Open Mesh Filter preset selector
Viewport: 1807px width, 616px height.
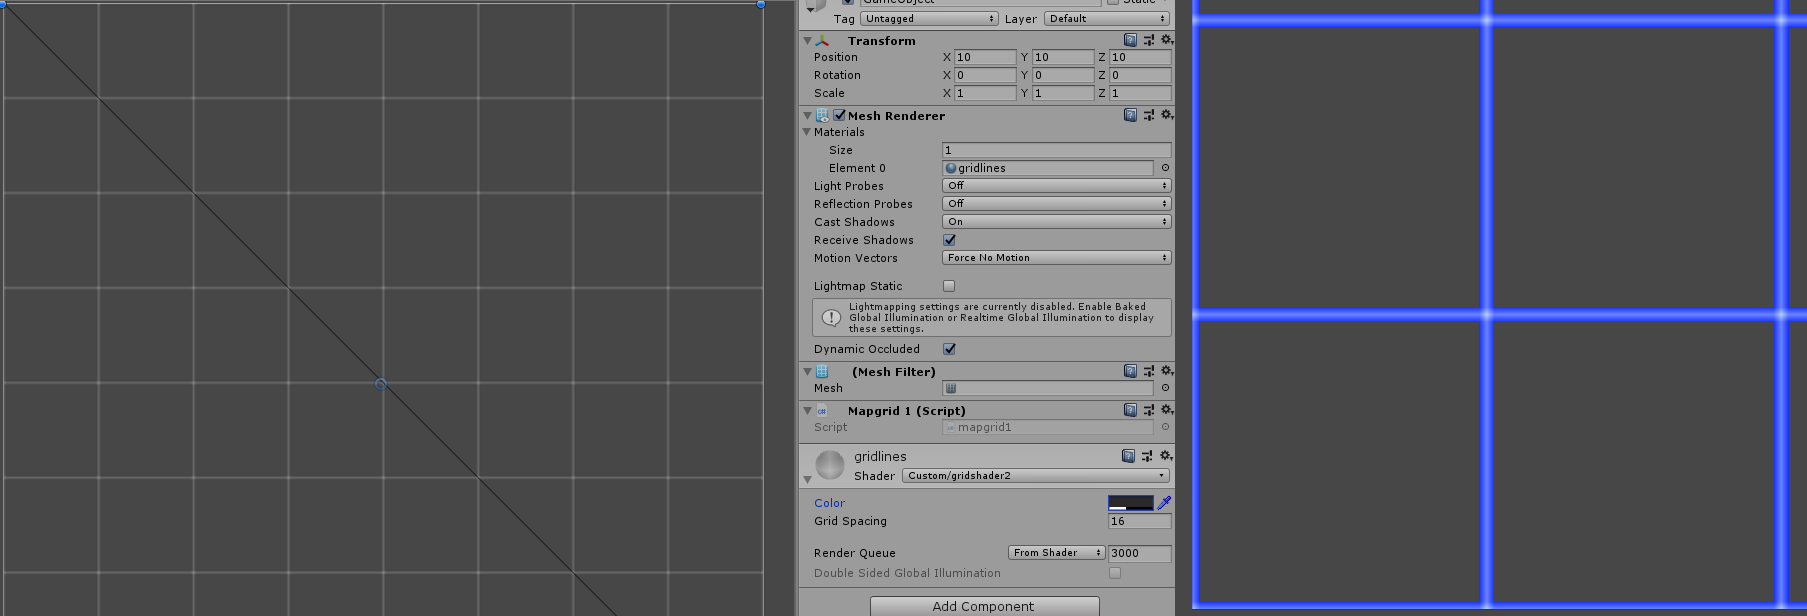point(1149,371)
